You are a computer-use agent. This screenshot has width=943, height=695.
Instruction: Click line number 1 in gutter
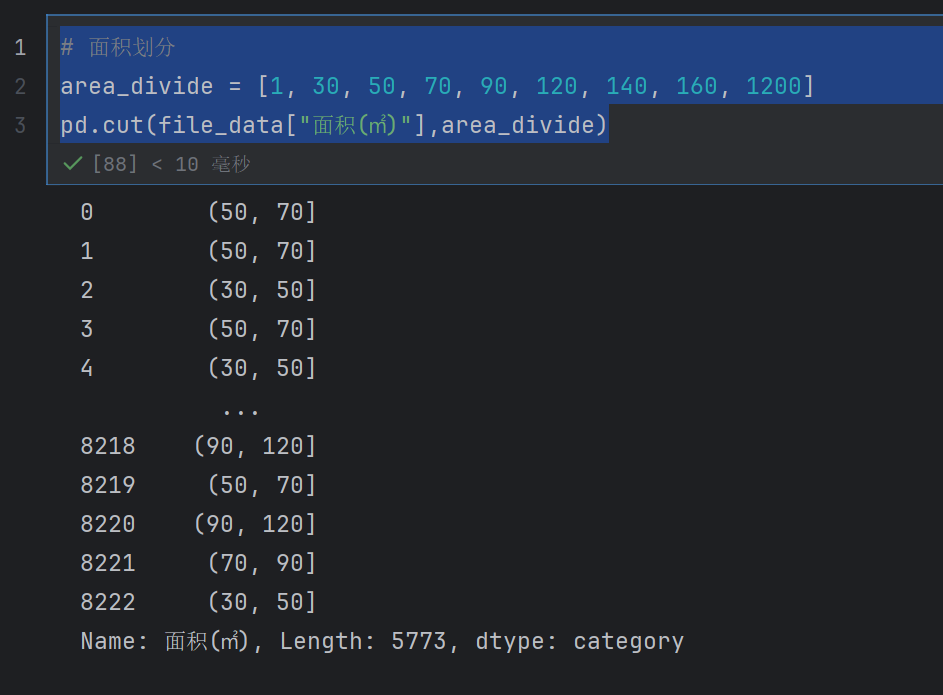coord(20,47)
